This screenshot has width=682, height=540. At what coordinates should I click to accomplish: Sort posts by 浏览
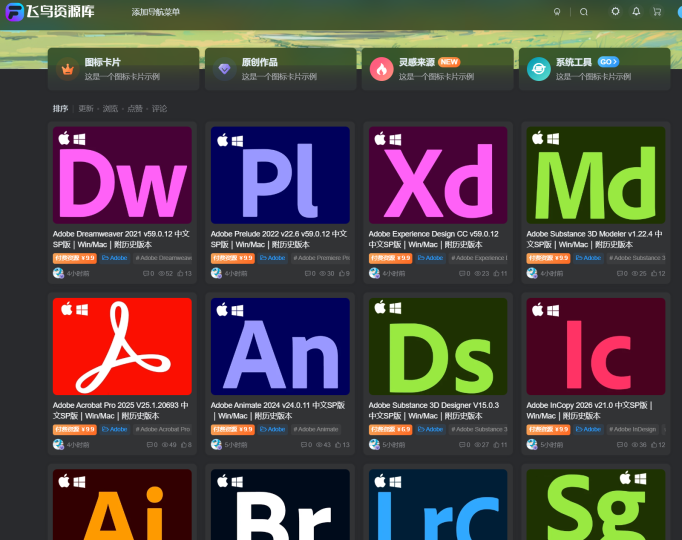(x=110, y=108)
